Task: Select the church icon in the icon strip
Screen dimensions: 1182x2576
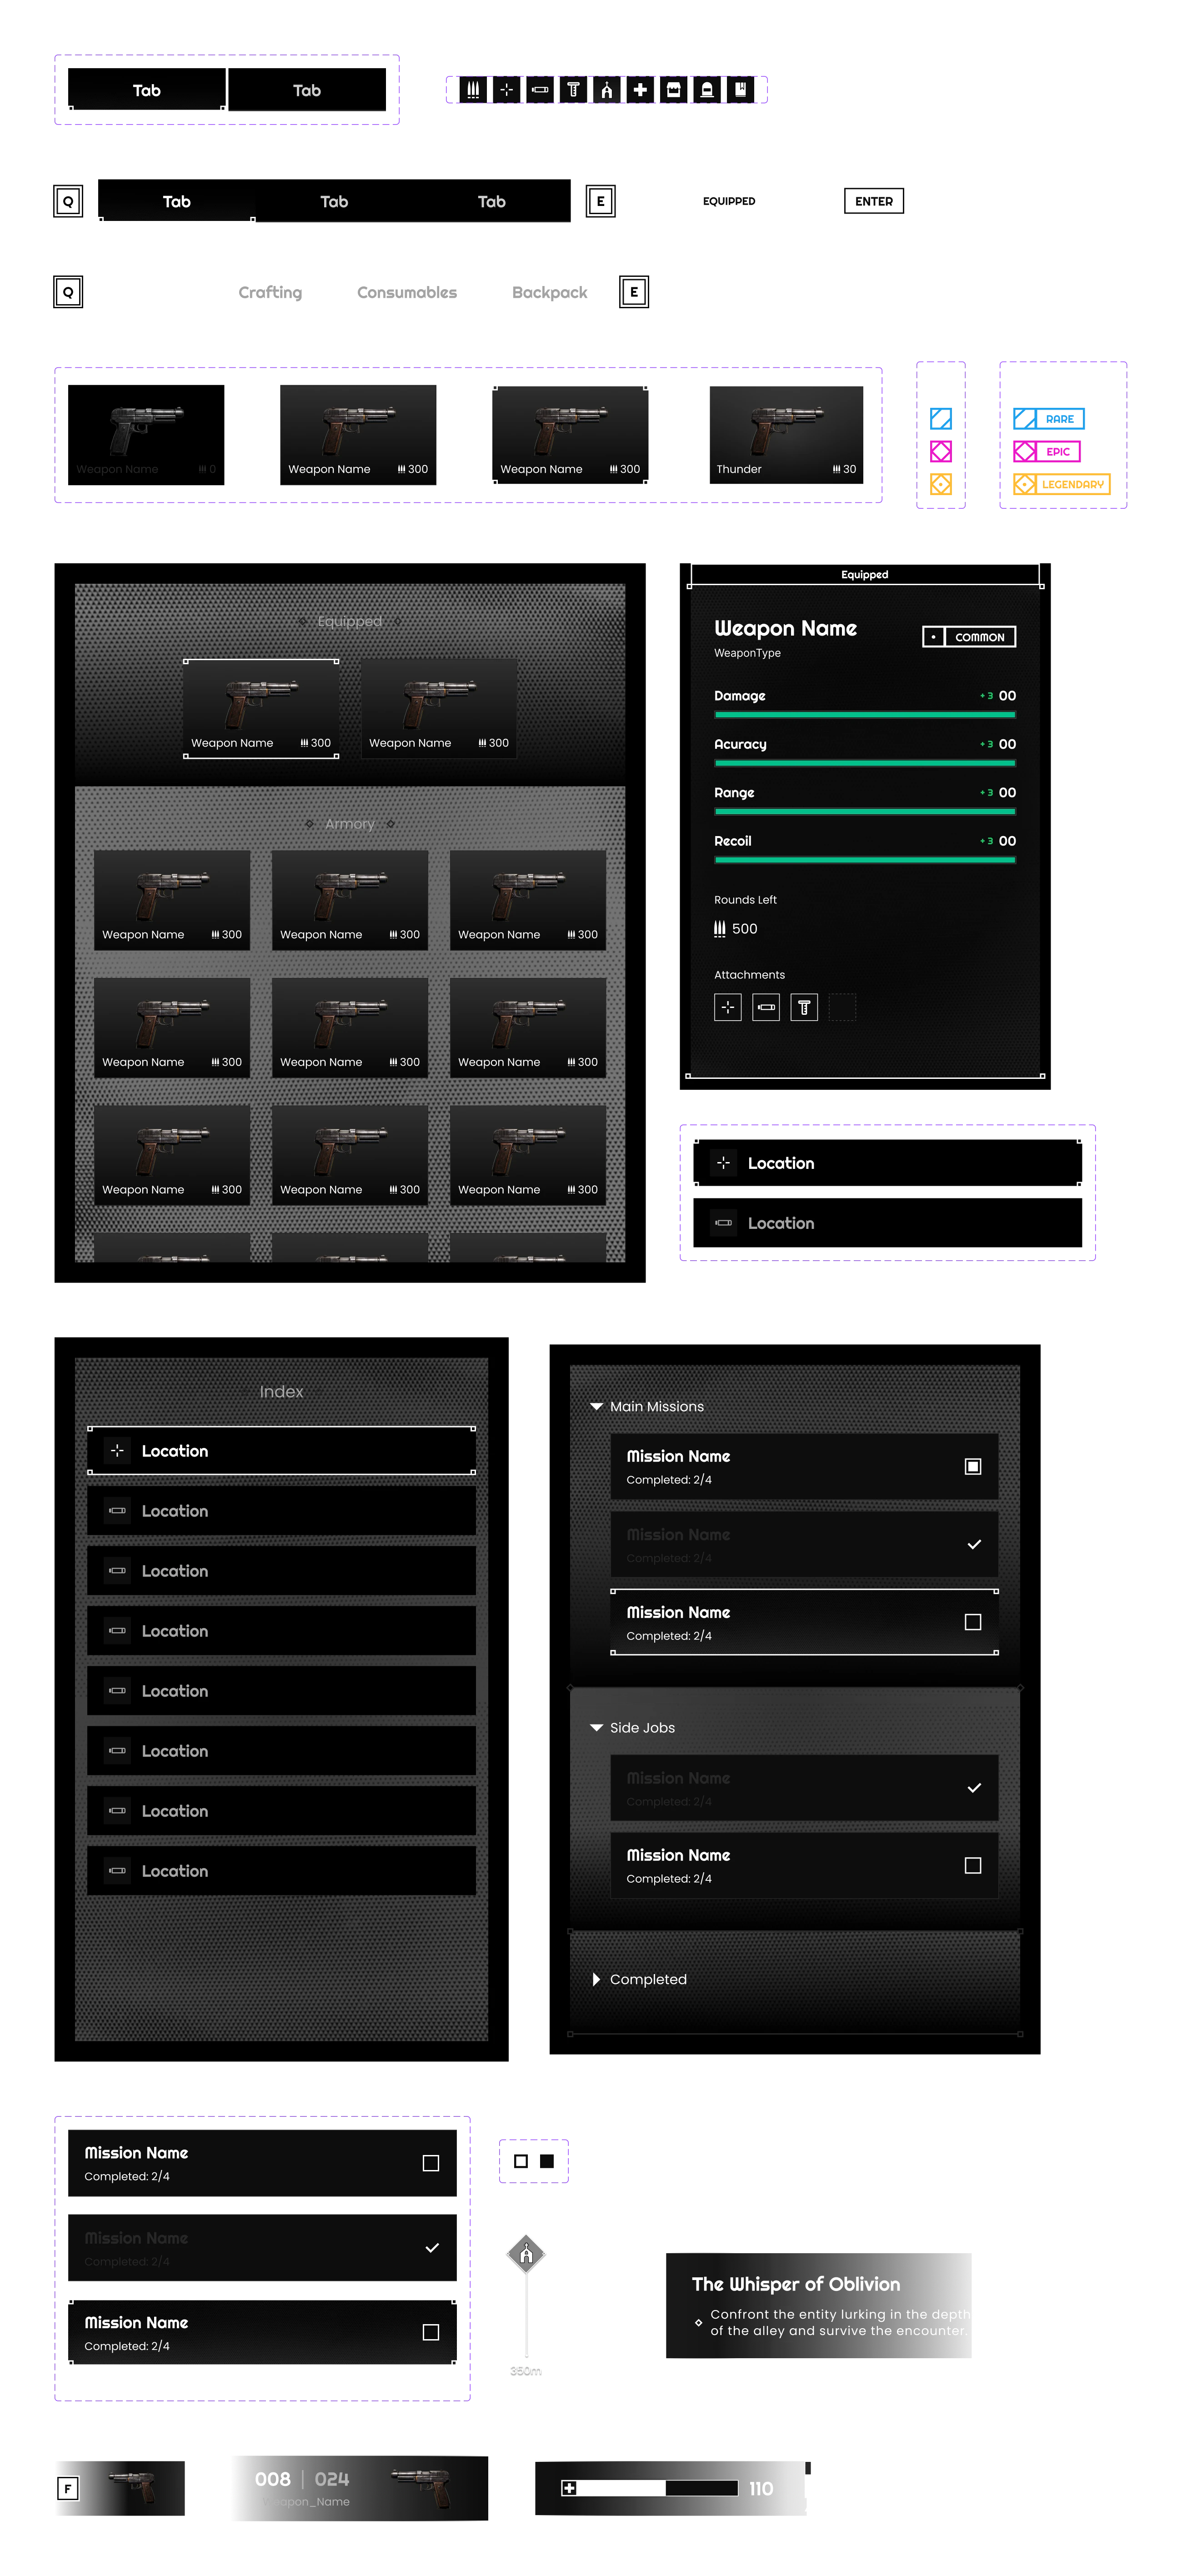Action: (607, 90)
